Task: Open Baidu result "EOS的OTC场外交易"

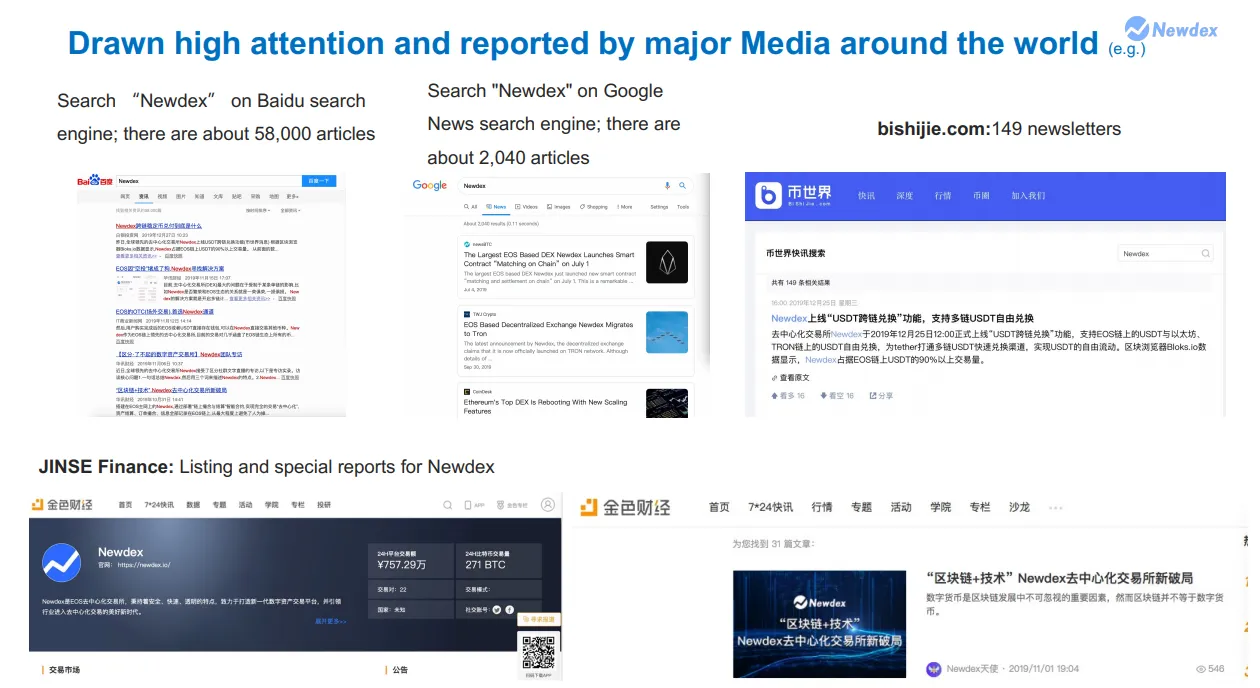Action: (x=165, y=311)
